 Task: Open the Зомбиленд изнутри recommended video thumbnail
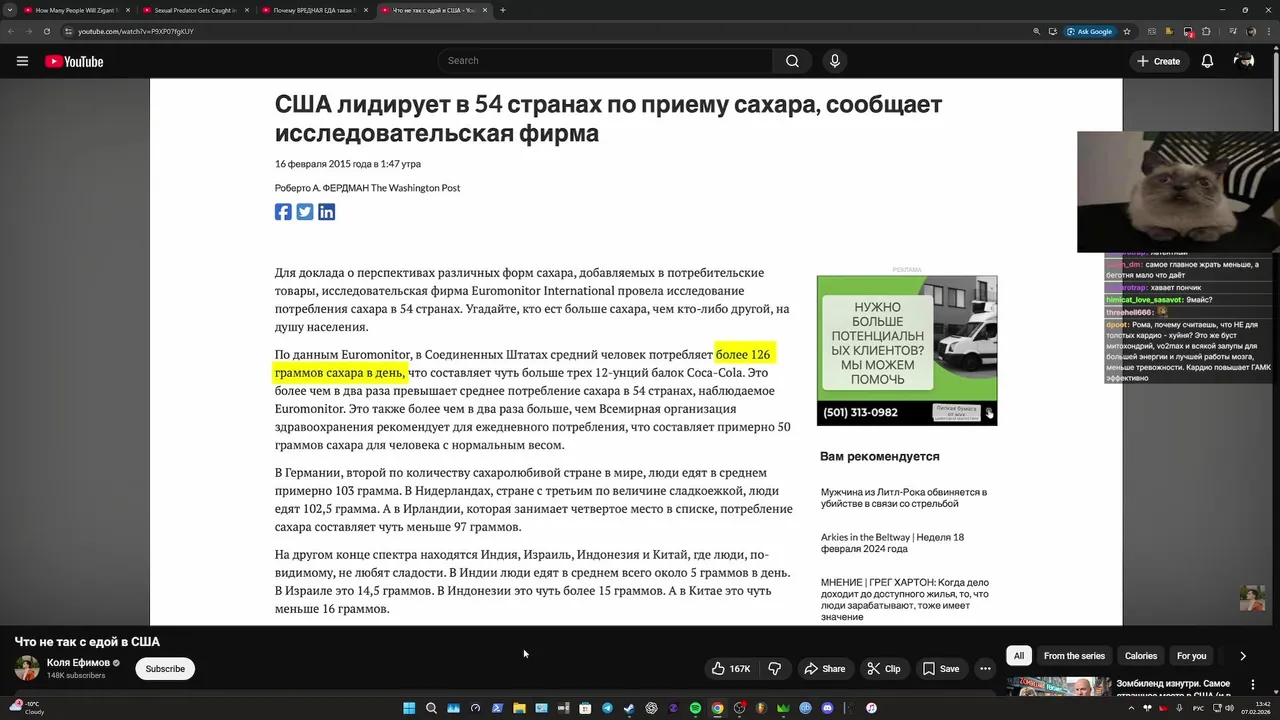tap(1058, 687)
